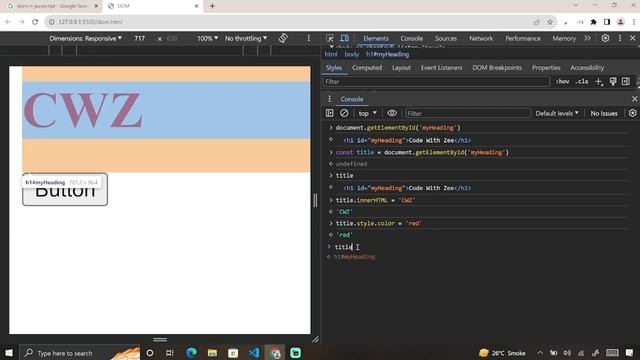The width and height of the screenshot is (640, 360).
Task: Focus the Styles filter field
Action: point(436,82)
